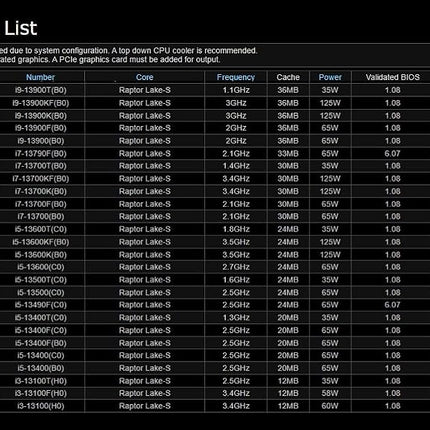Click the Power column header
The image size is (430, 430).
[x=330, y=77]
